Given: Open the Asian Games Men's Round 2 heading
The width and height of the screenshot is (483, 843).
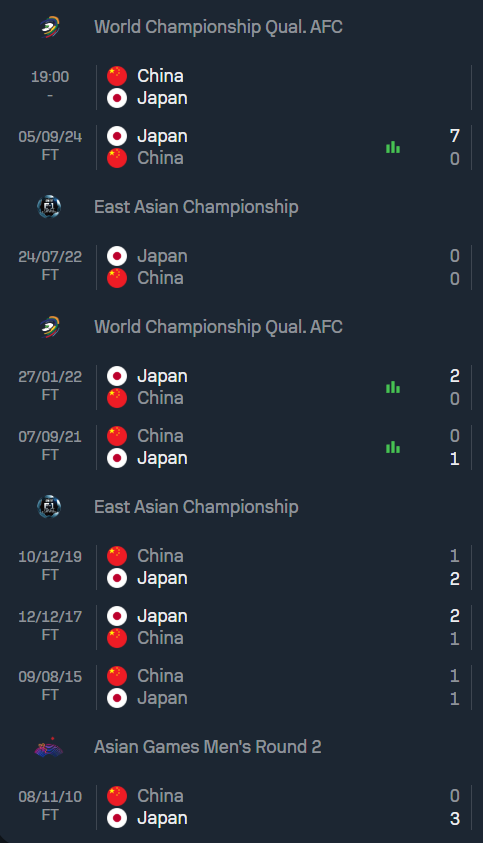Looking at the screenshot, I should pos(208,747).
